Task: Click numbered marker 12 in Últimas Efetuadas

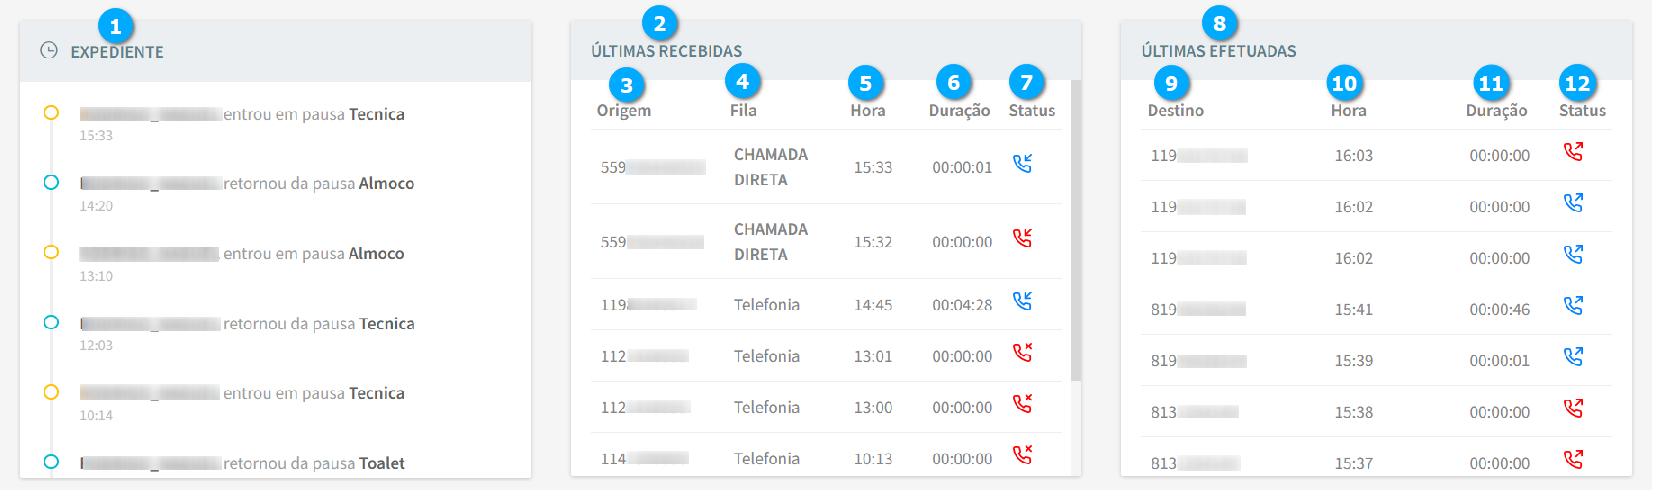Action: (1577, 83)
